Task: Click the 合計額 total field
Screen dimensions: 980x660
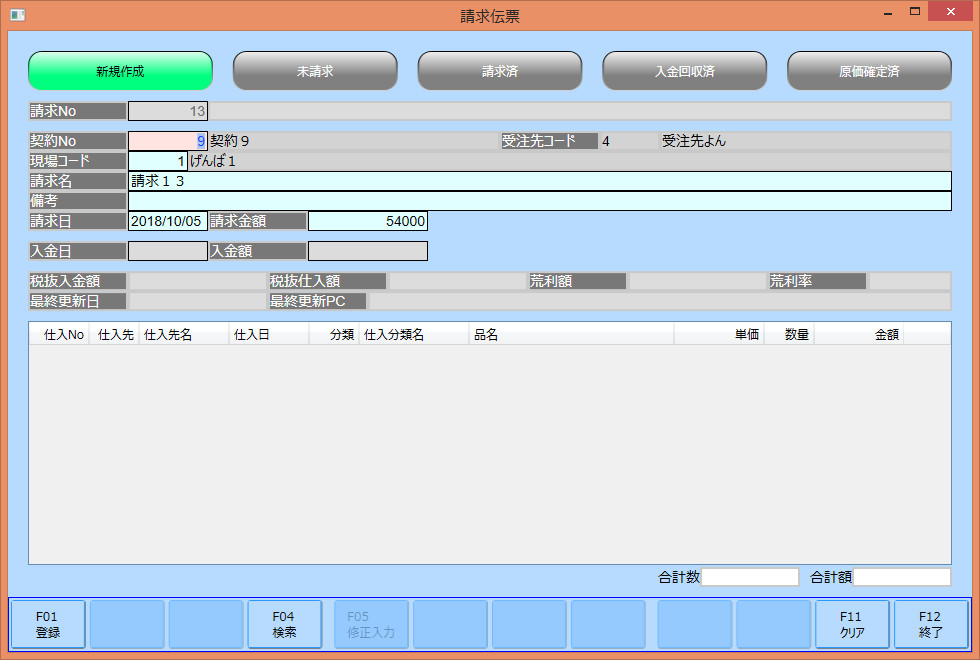Action: [901, 577]
